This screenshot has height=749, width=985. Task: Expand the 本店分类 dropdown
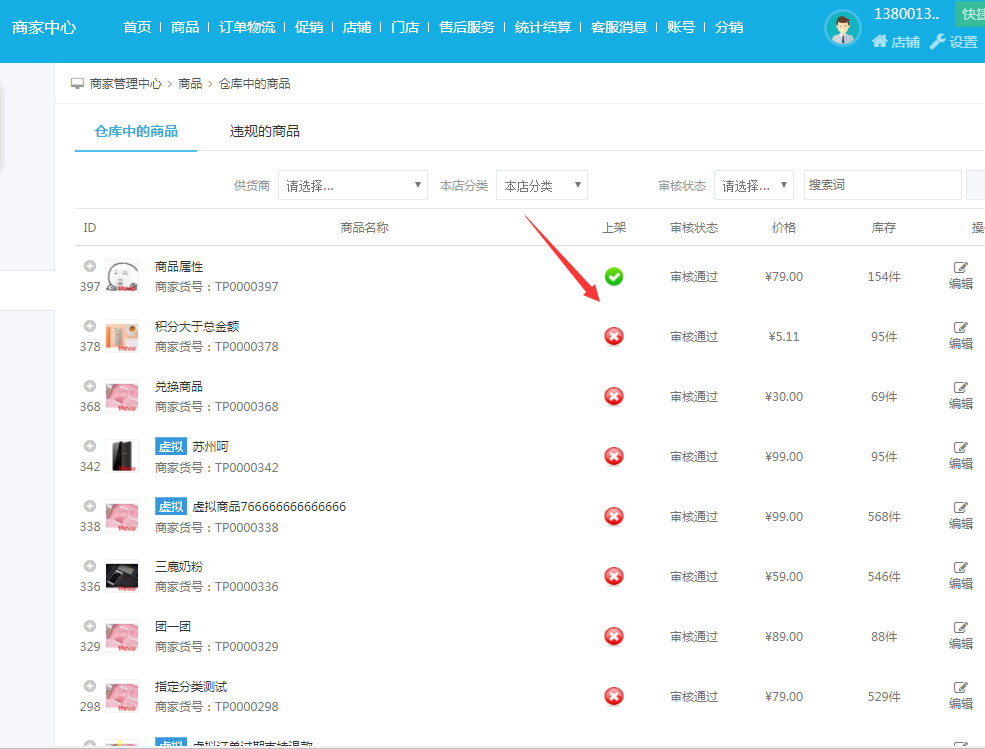(541, 186)
